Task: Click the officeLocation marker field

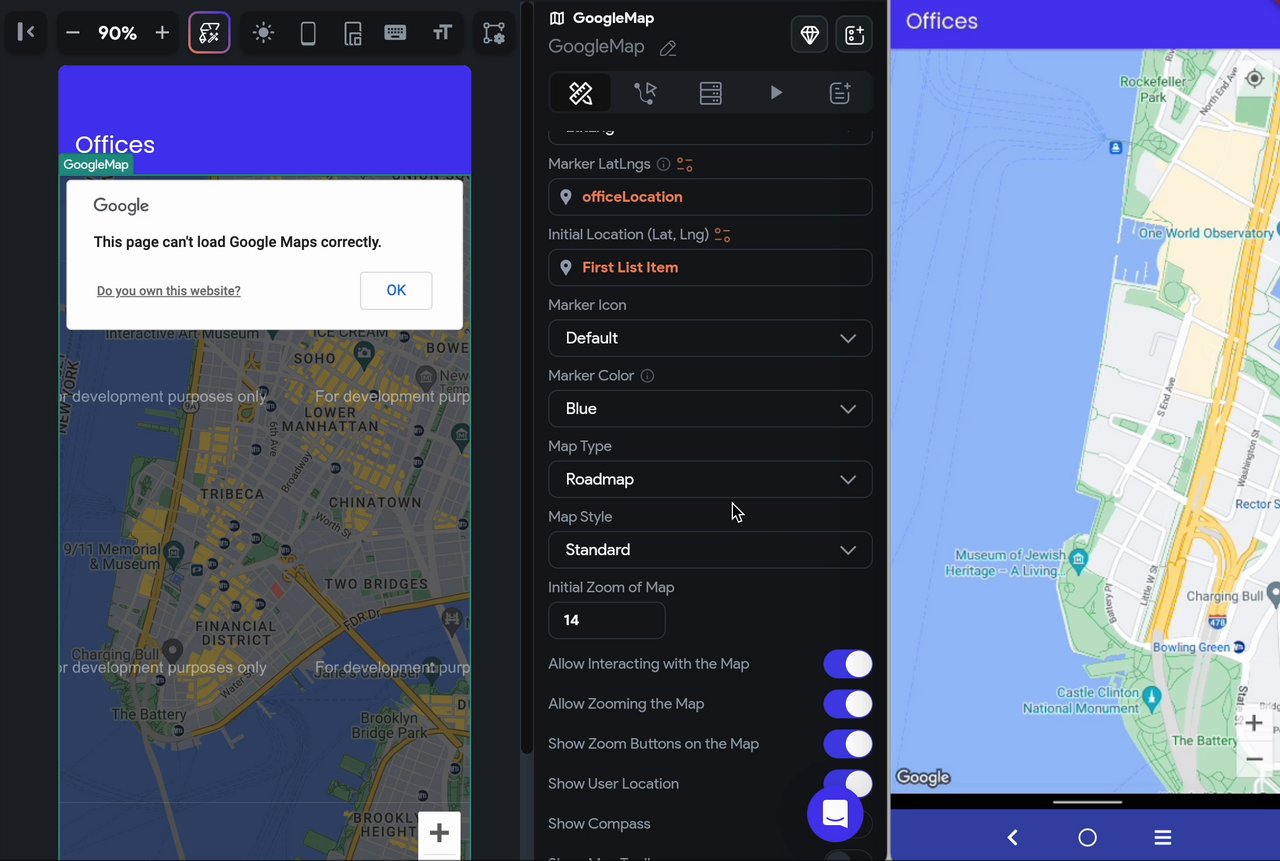Action: coord(710,197)
